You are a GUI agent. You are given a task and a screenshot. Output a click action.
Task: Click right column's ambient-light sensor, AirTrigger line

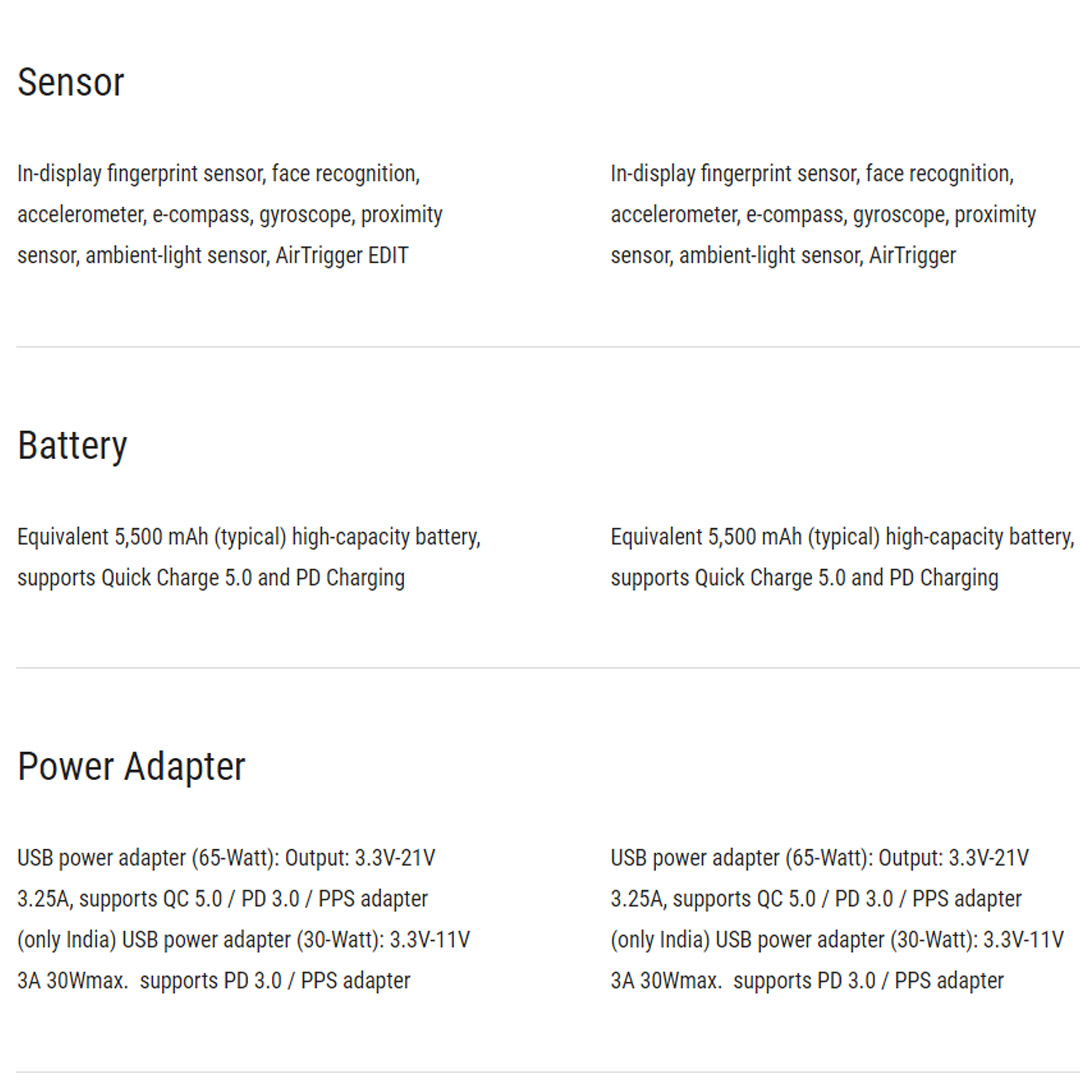coord(783,256)
